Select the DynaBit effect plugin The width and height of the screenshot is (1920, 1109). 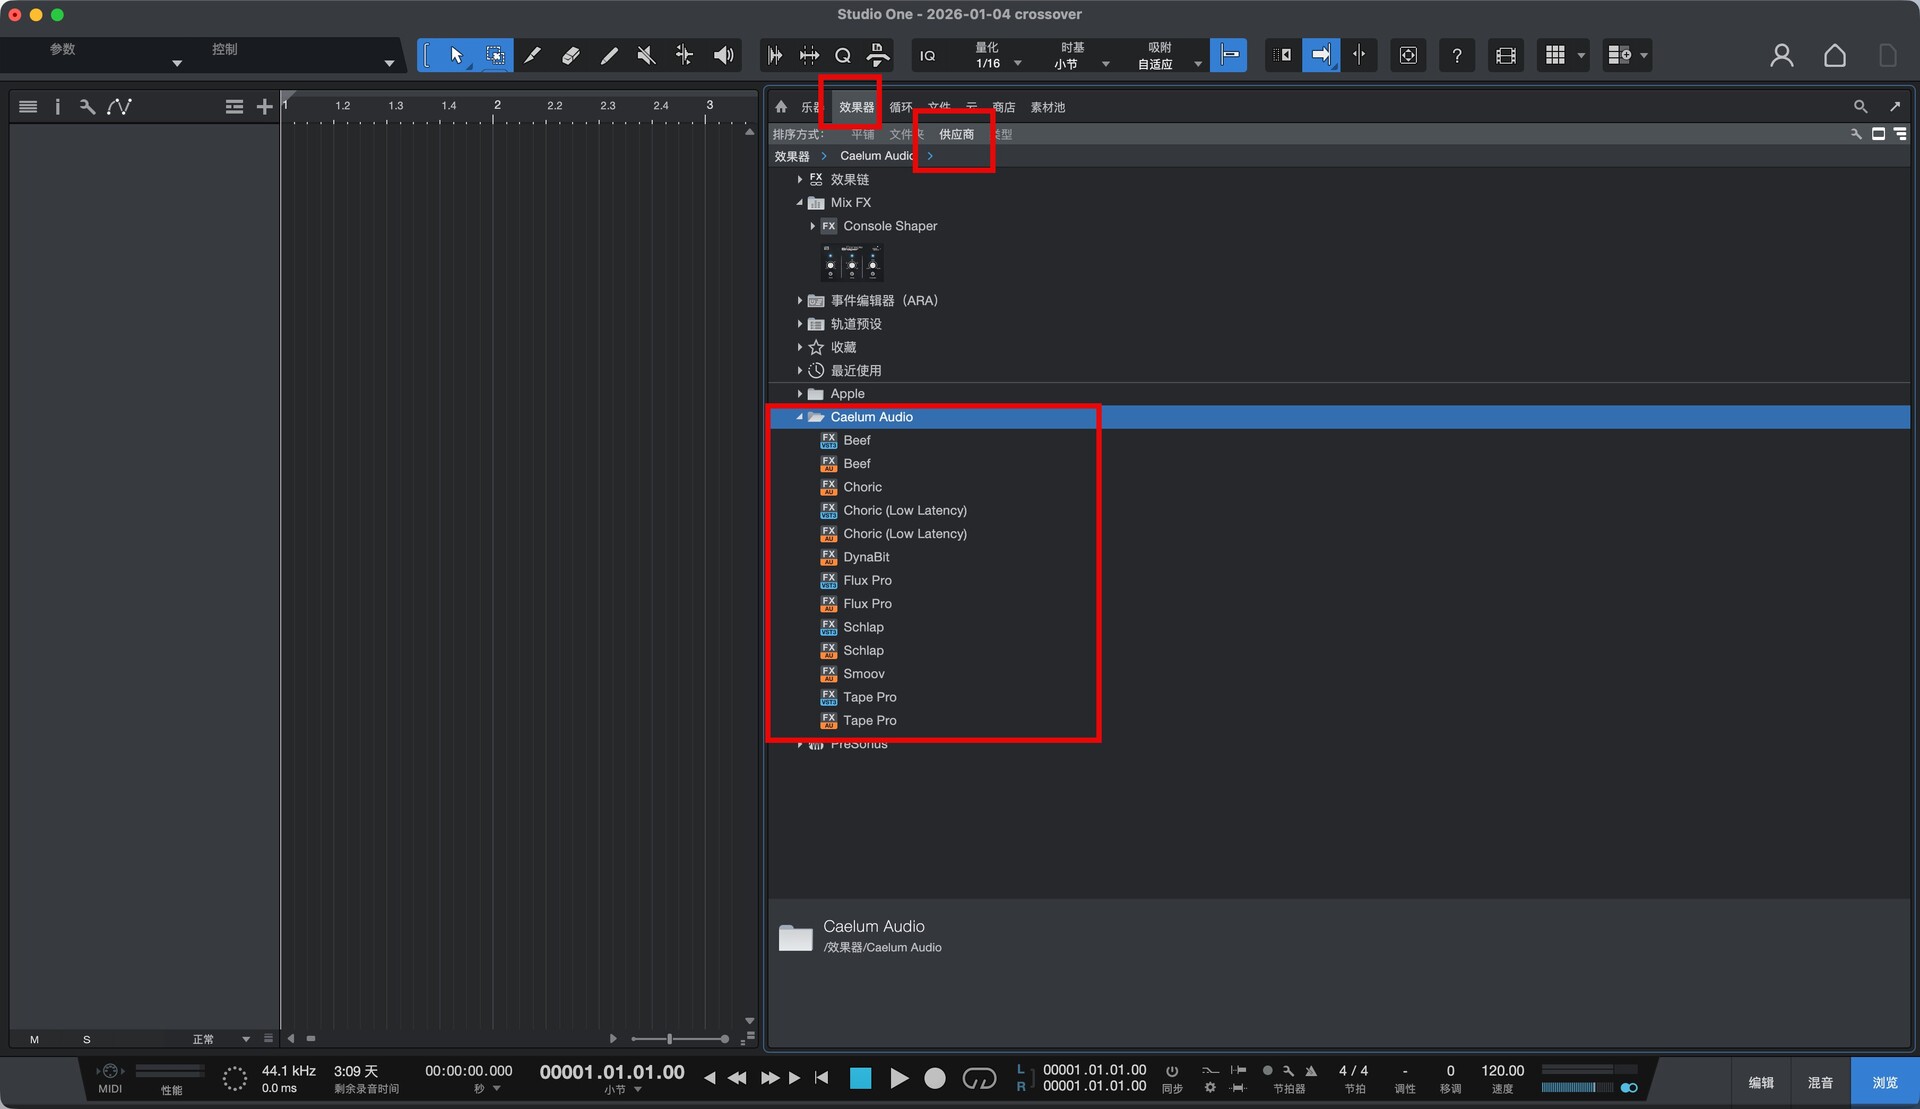coord(865,557)
